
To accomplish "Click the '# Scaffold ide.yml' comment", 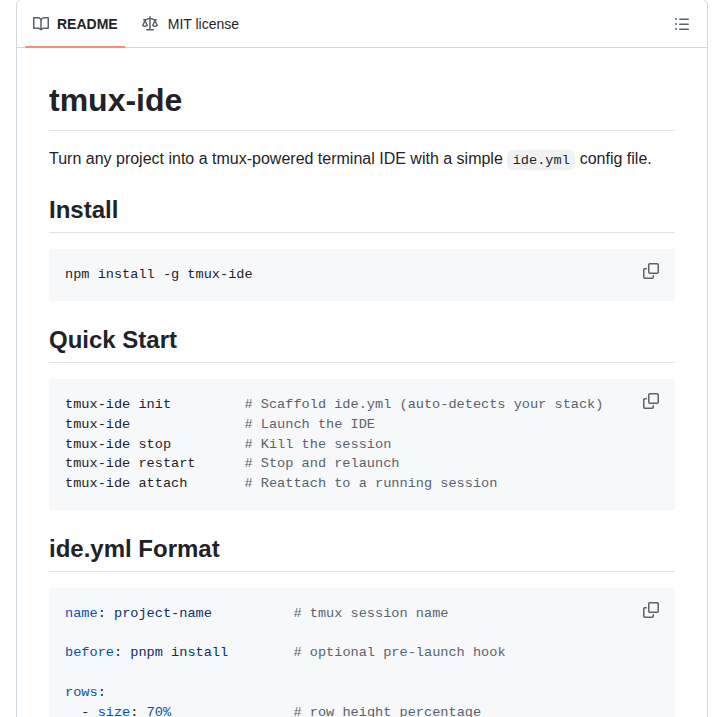I will pyautogui.click(x=424, y=404).
